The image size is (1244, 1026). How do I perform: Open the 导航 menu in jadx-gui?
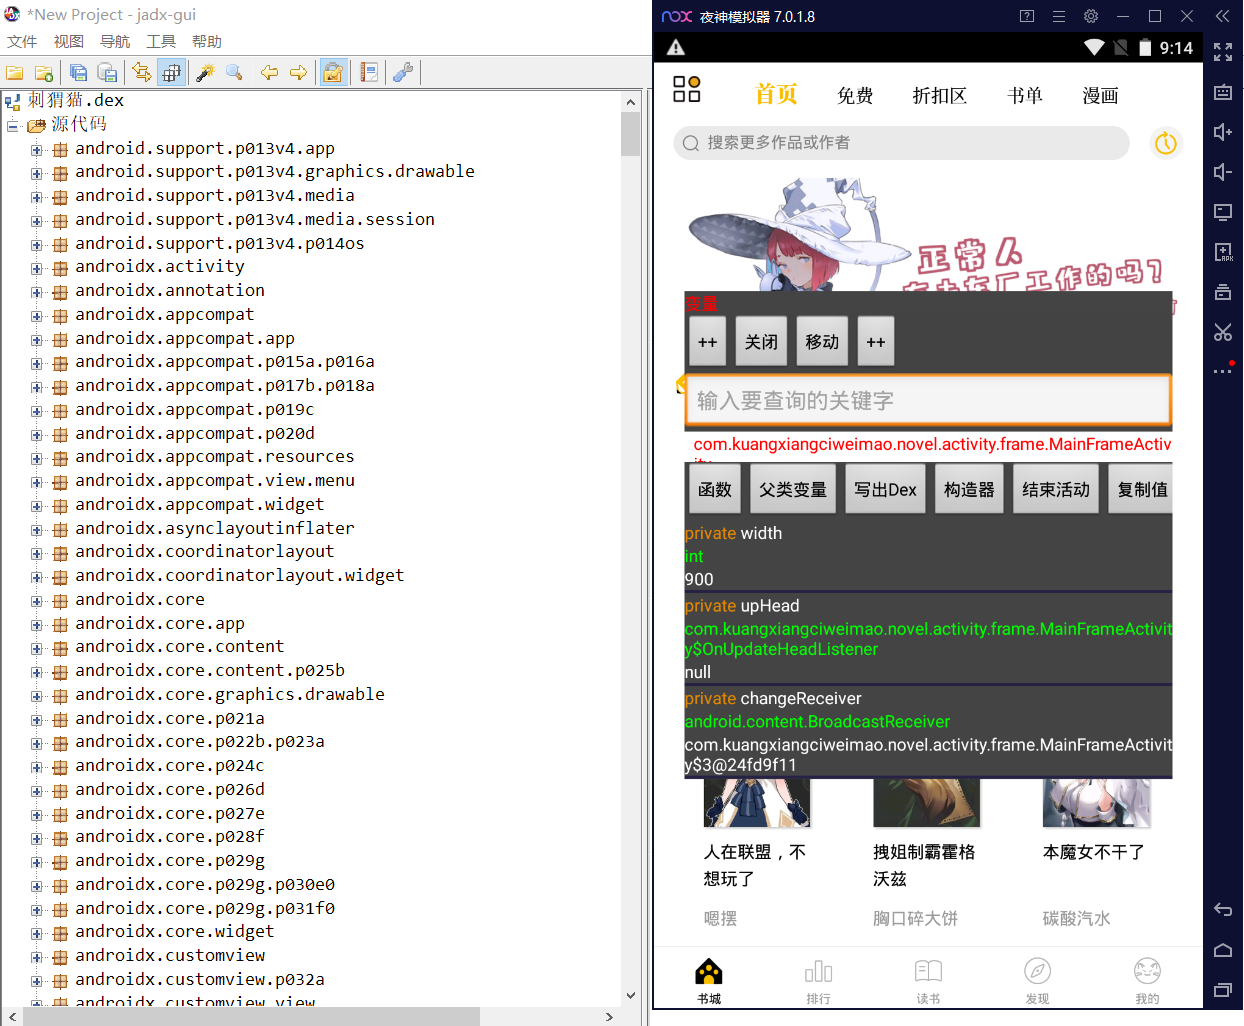coord(115,41)
